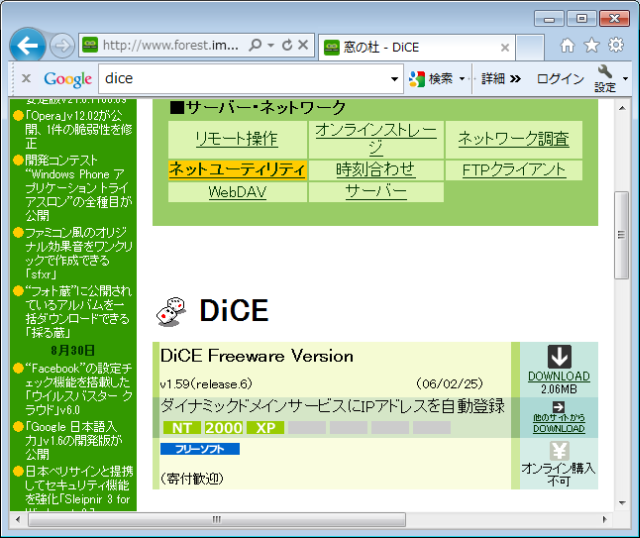
Task: Open the wrench 設定 icon
Action: (605, 78)
